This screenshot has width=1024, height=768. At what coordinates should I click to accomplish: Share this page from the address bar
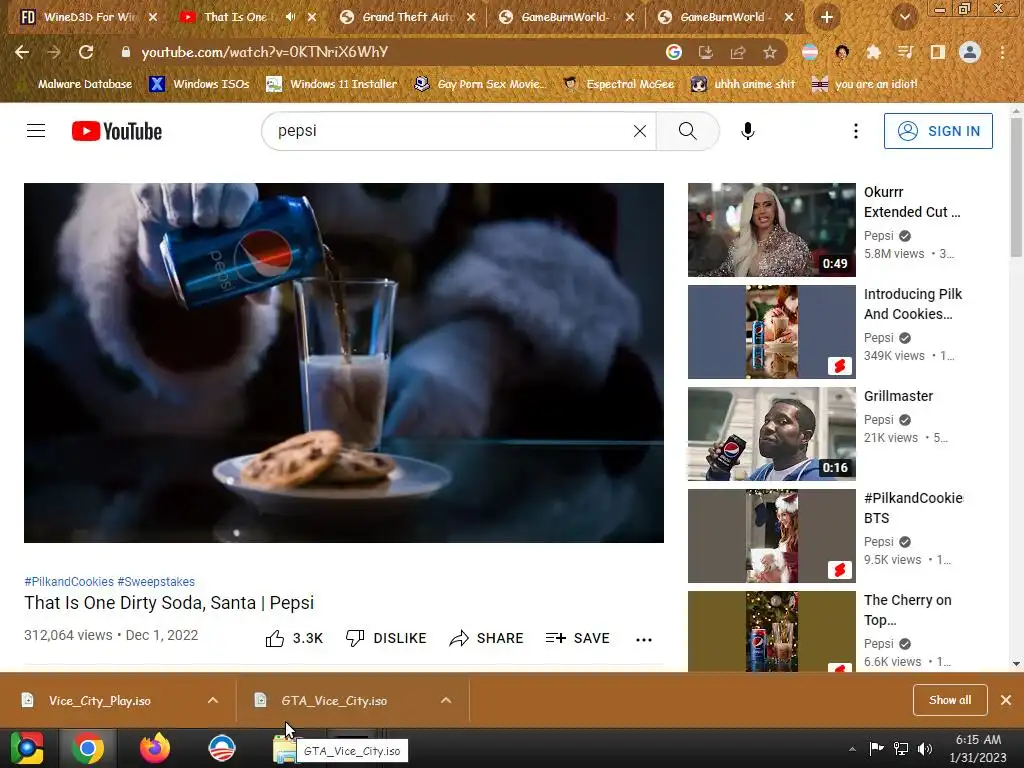(738, 52)
